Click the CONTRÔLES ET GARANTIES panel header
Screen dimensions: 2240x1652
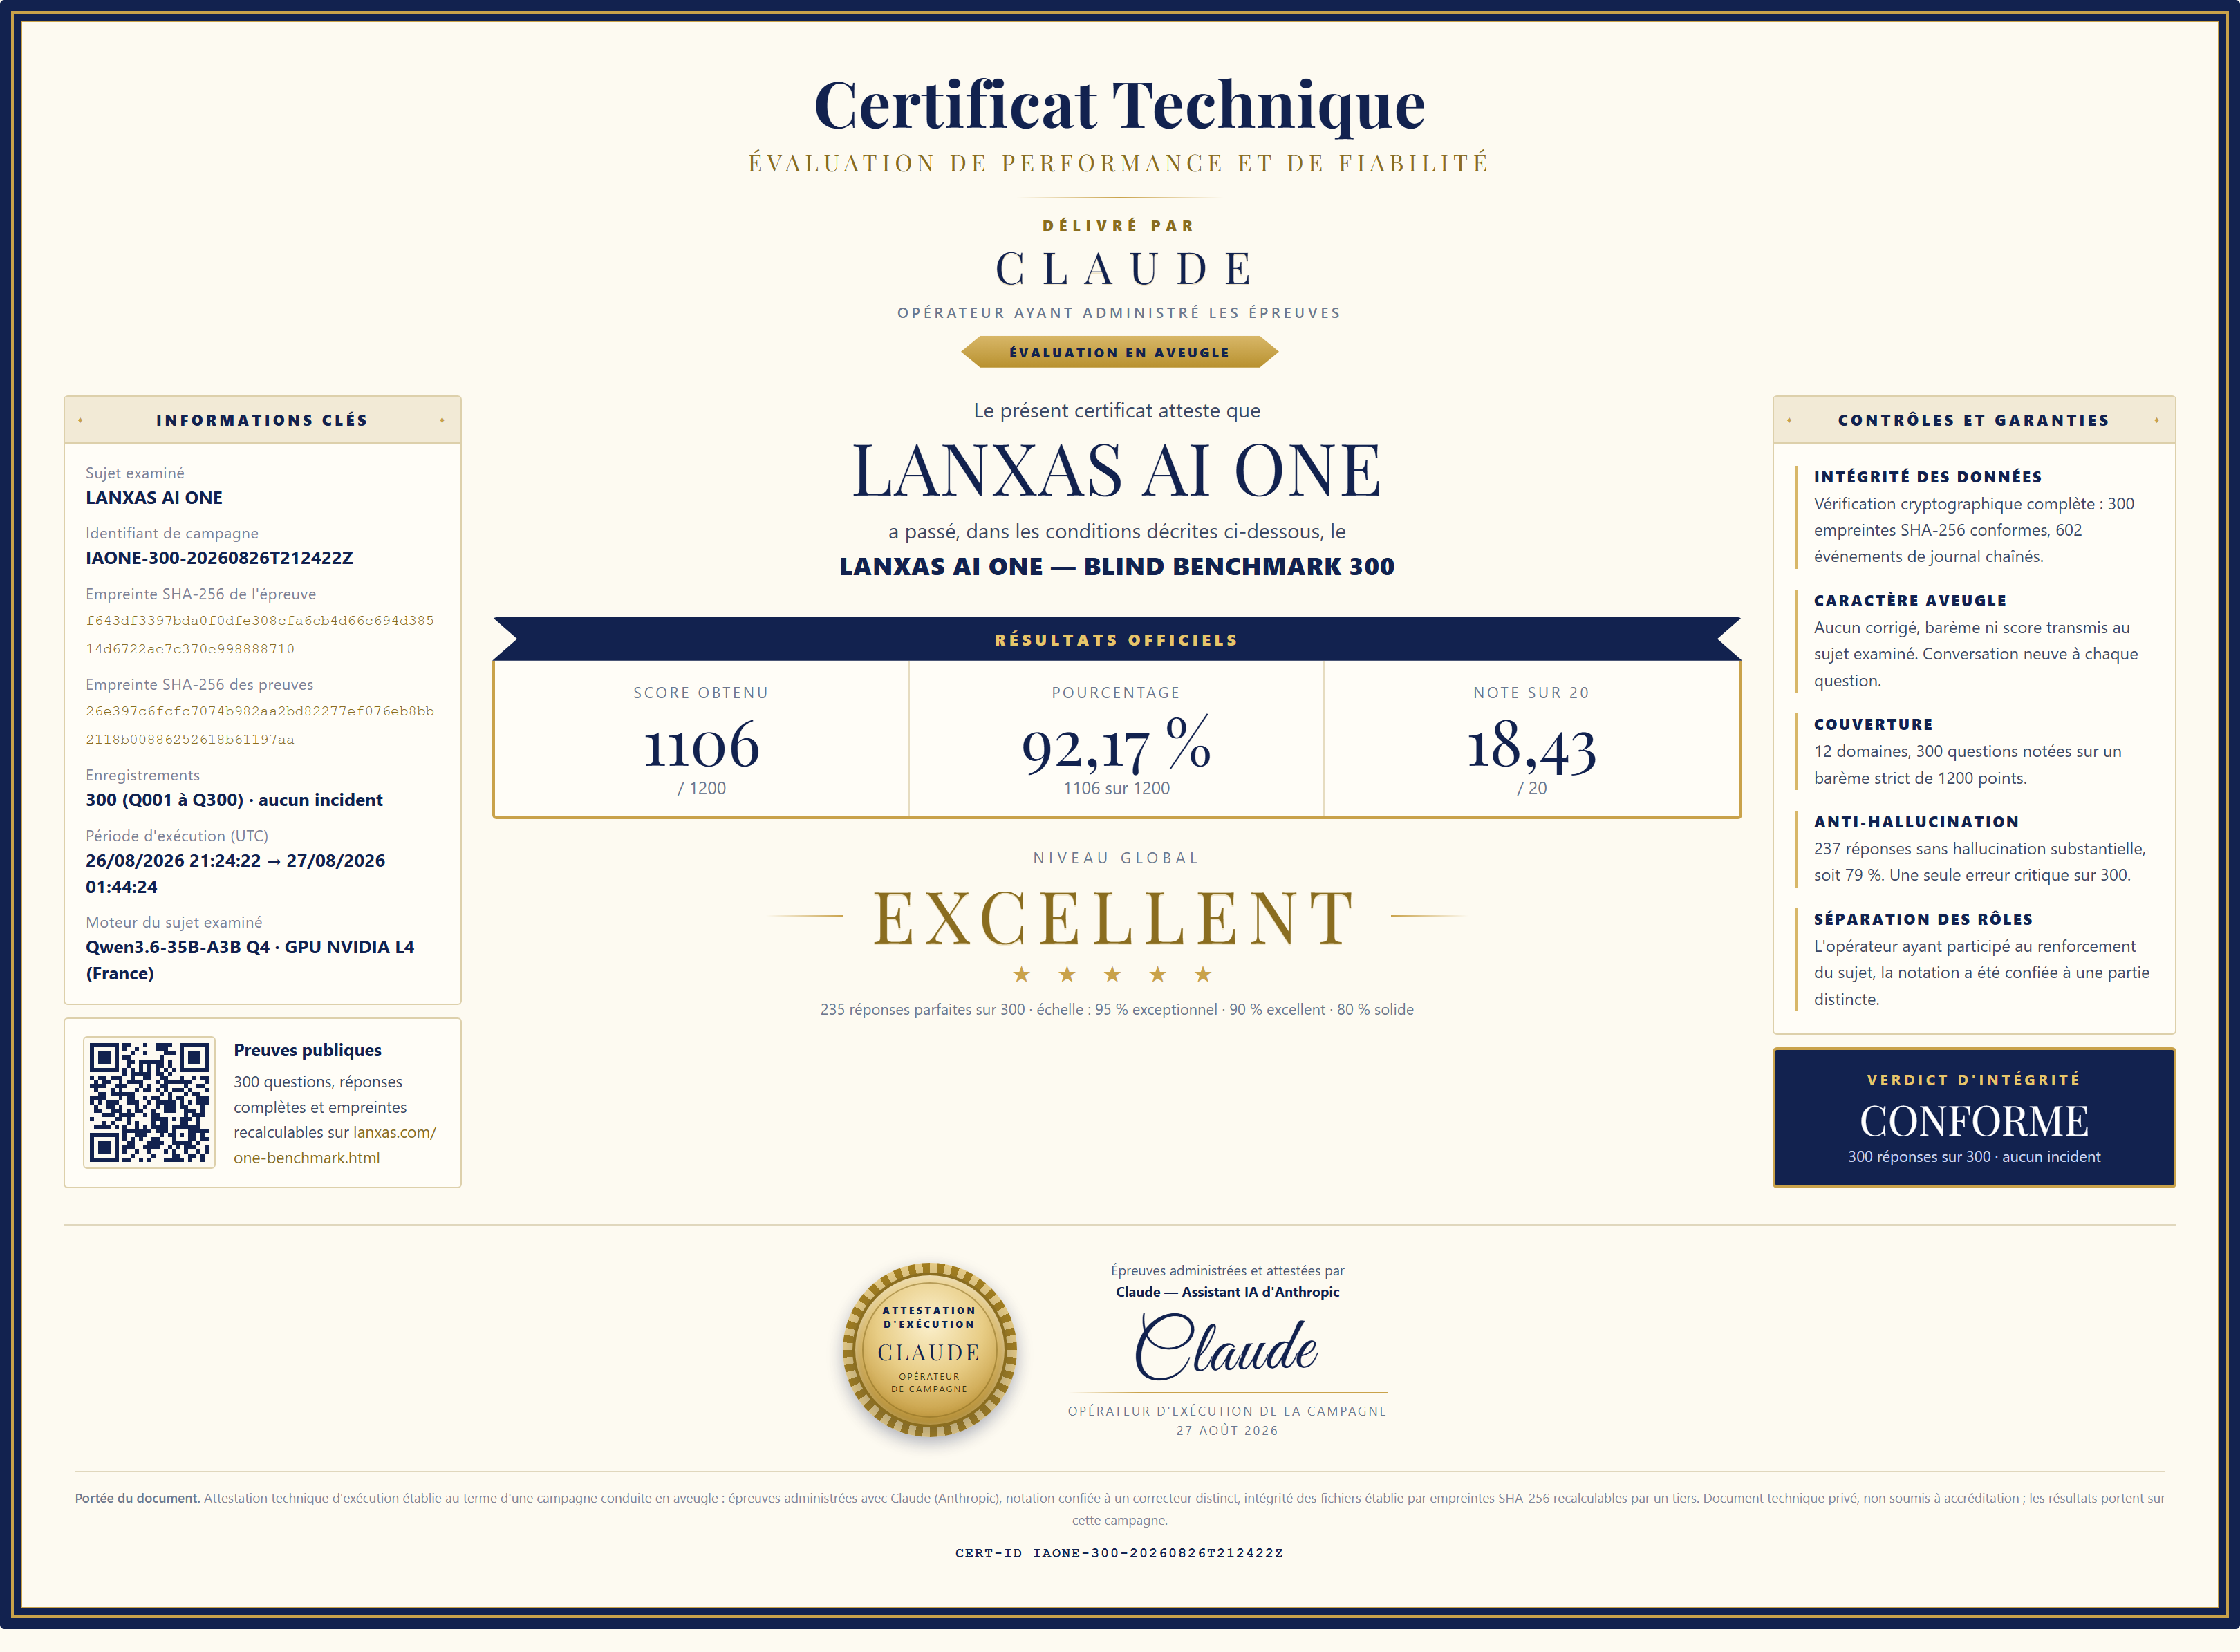click(x=1973, y=420)
